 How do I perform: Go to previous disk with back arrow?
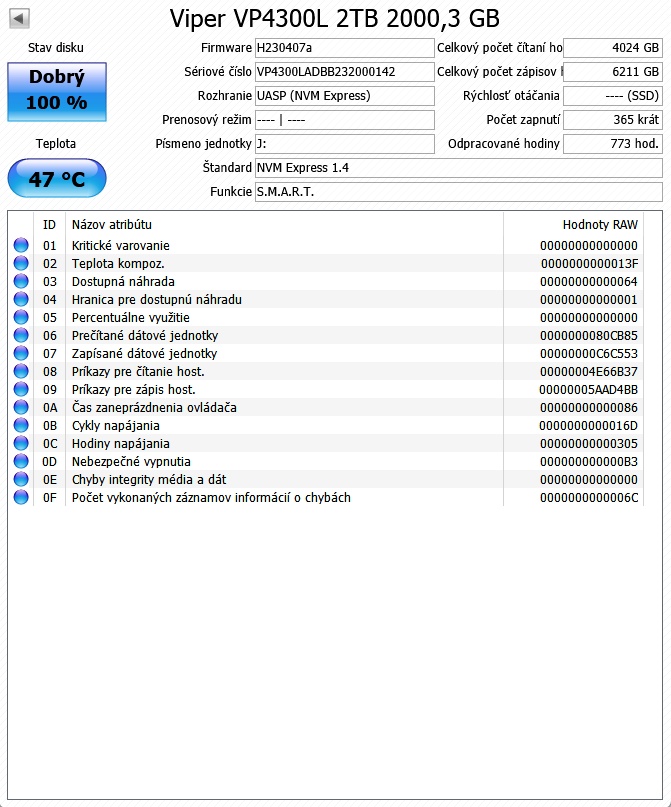20,19
